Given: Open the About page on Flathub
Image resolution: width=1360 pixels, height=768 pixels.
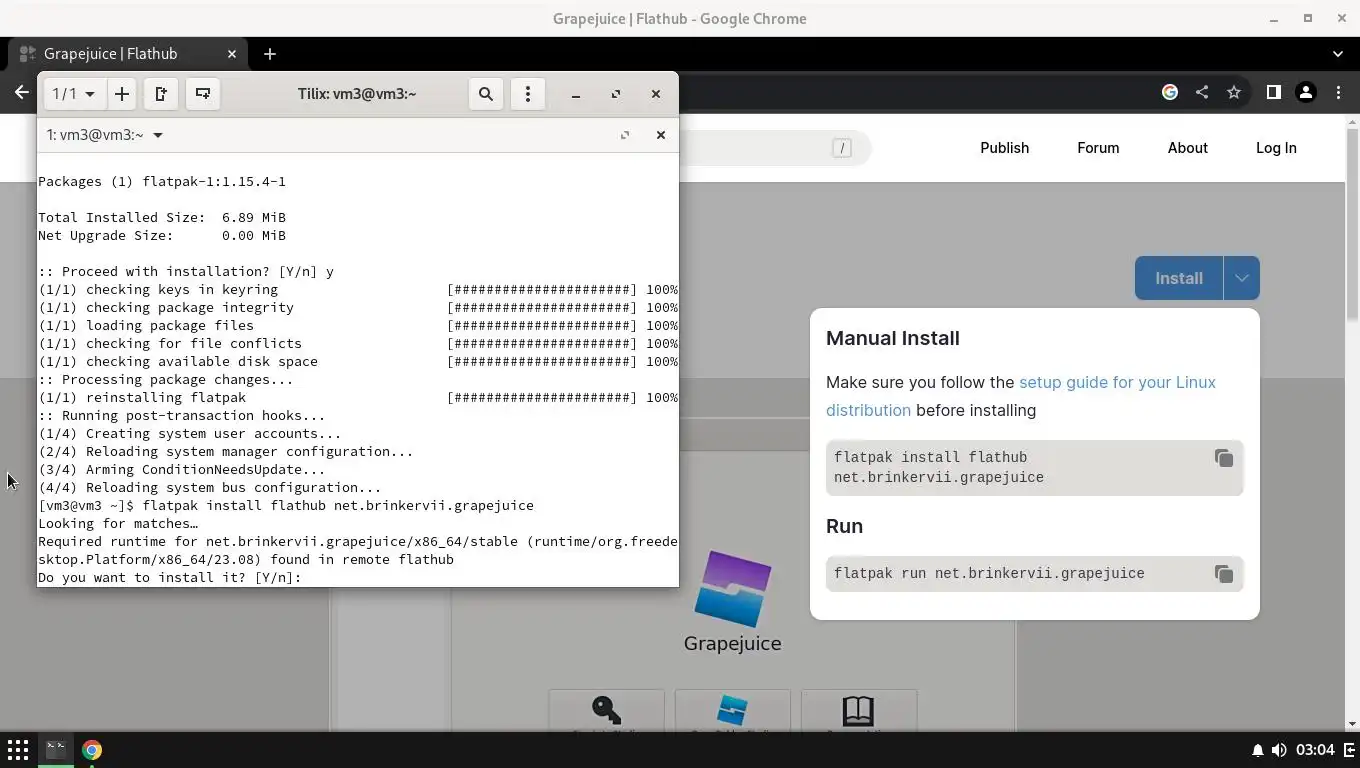Looking at the screenshot, I should click(x=1187, y=148).
